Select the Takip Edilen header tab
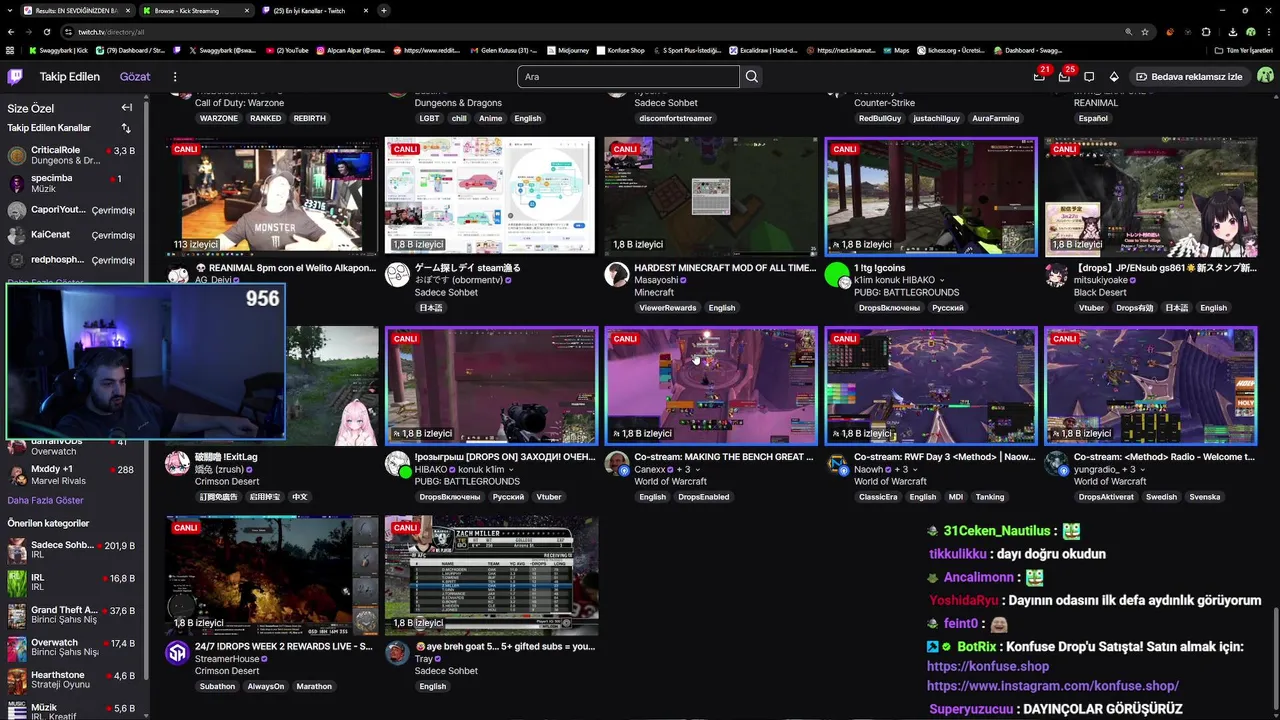This screenshot has height=720, width=1280. tap(69, 76)
